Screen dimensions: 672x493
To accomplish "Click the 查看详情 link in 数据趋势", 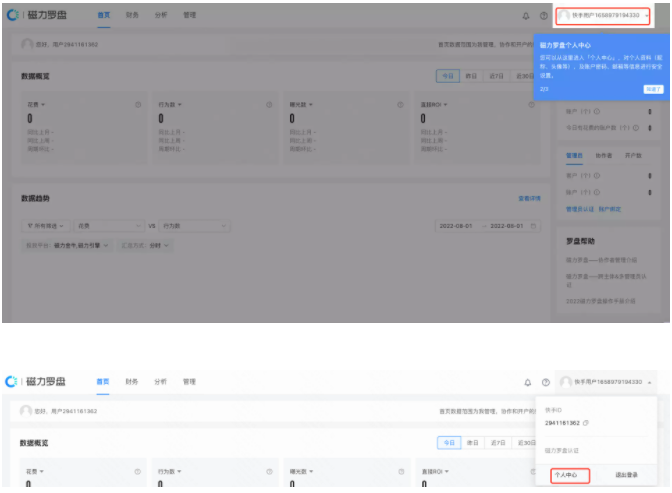I will point(529,199).
